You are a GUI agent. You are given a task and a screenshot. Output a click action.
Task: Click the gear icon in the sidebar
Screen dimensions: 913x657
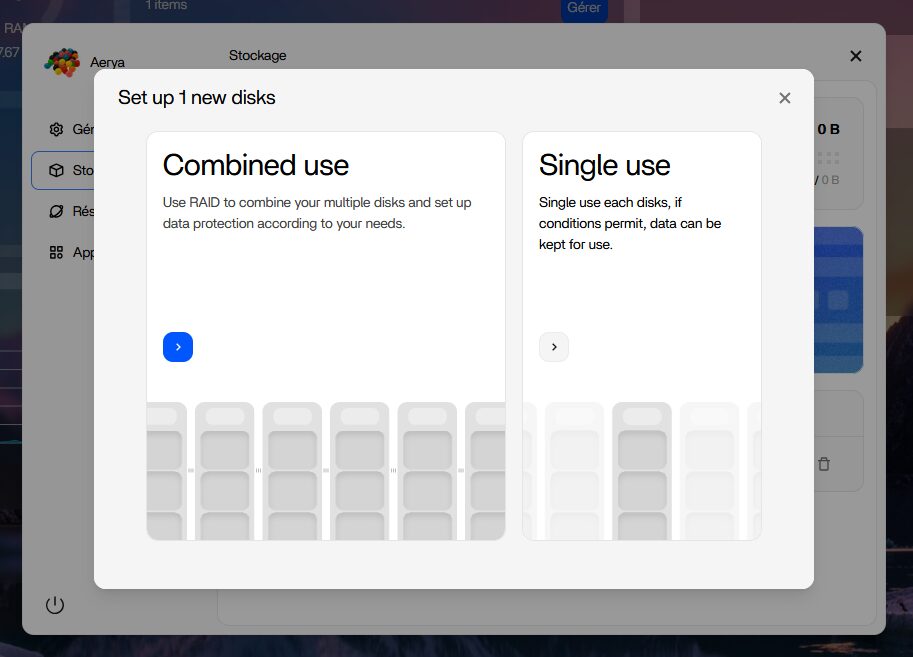point(56,129)
